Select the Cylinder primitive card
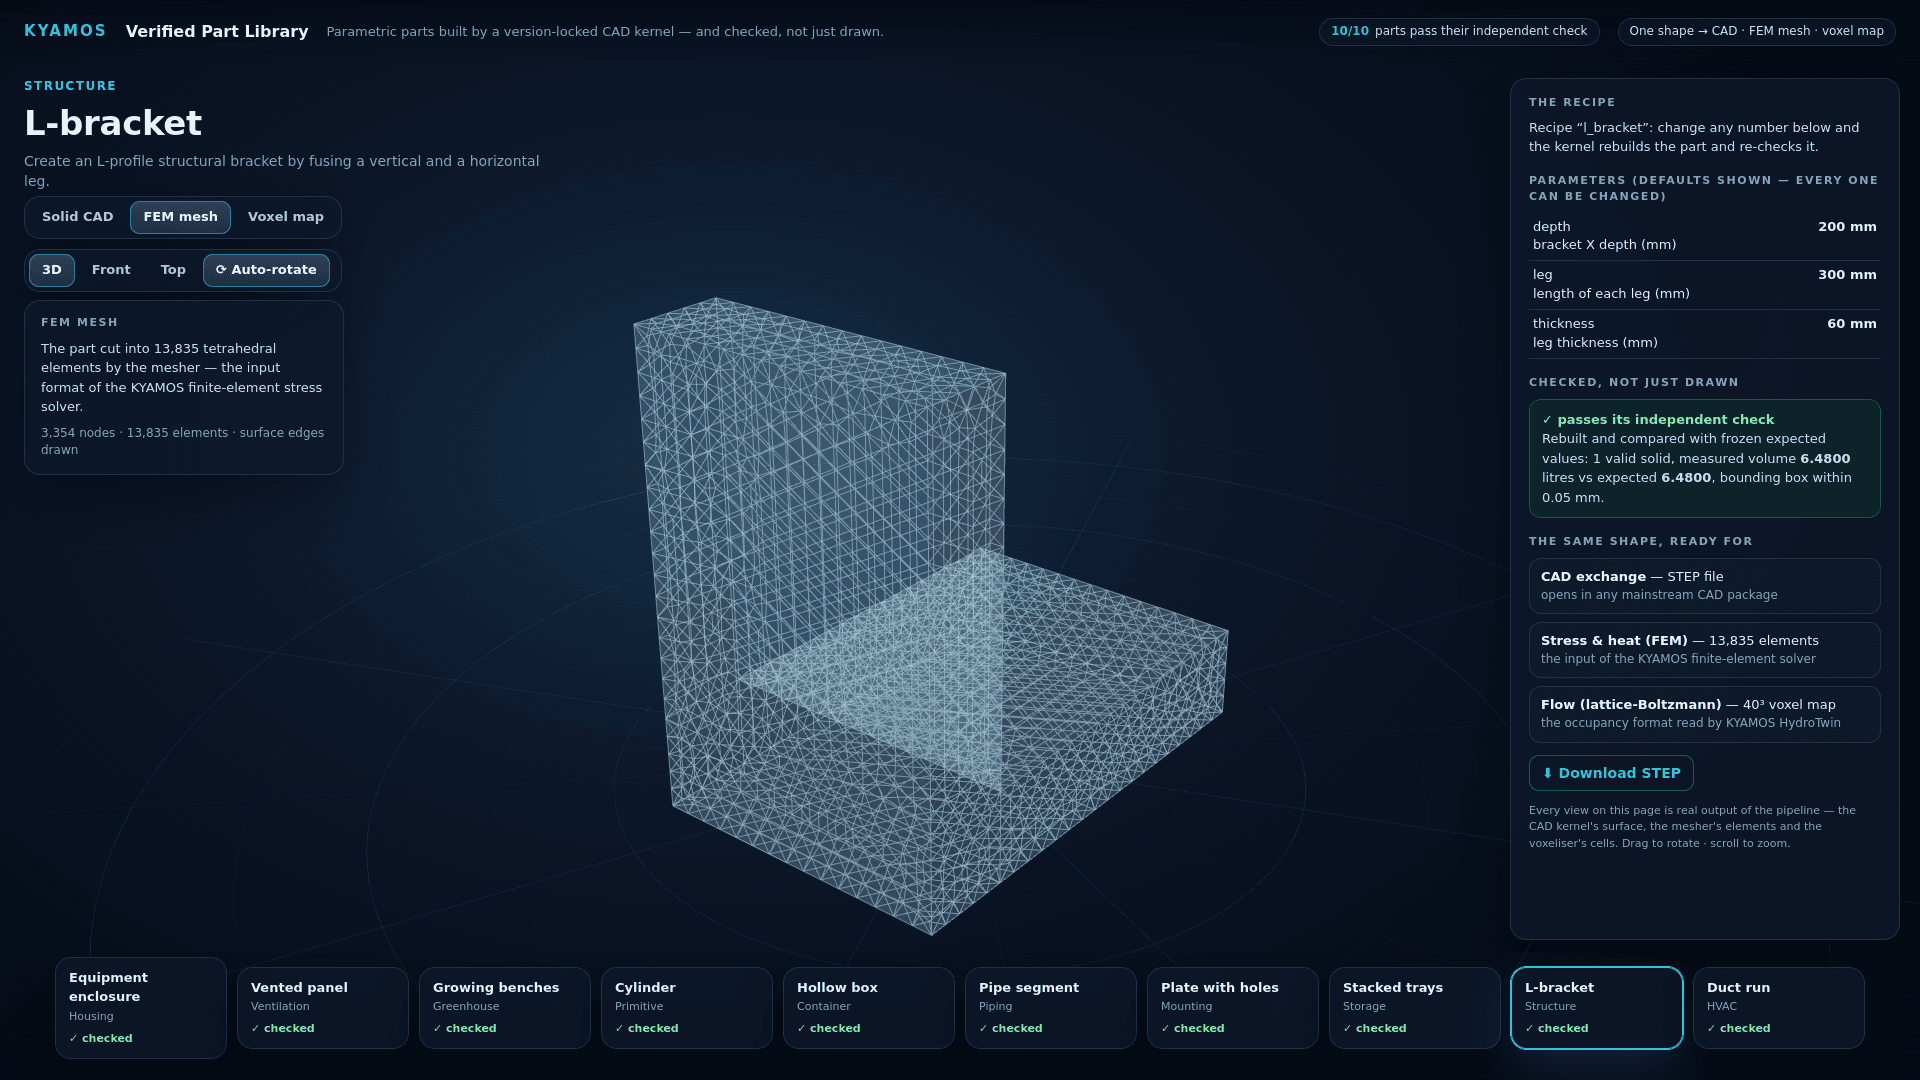 [687, 1007]
